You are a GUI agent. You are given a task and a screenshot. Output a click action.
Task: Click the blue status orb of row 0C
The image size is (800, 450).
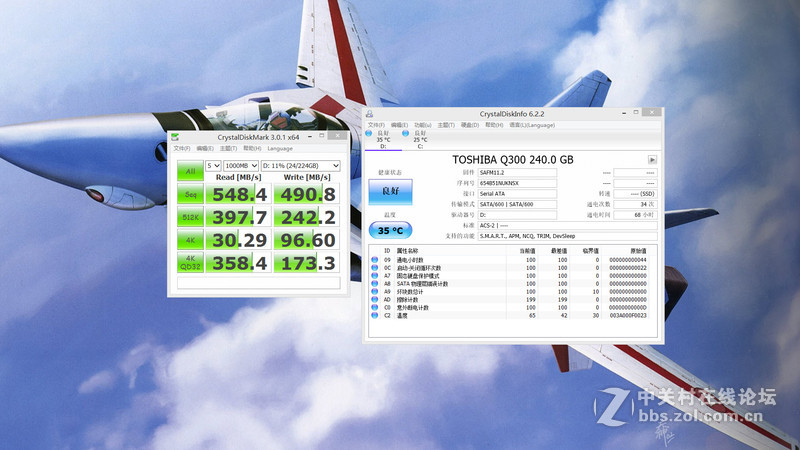(x=374, y=268)
